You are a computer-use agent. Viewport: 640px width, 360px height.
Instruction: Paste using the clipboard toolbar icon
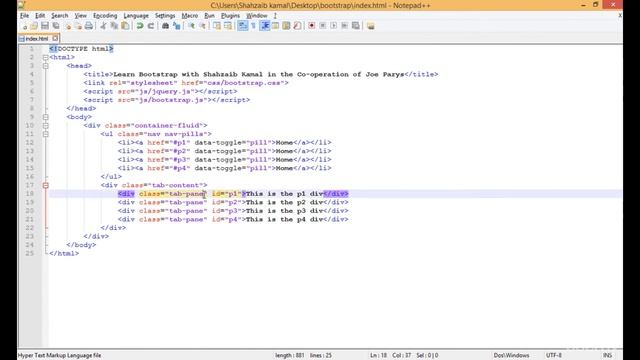point(125,26)
